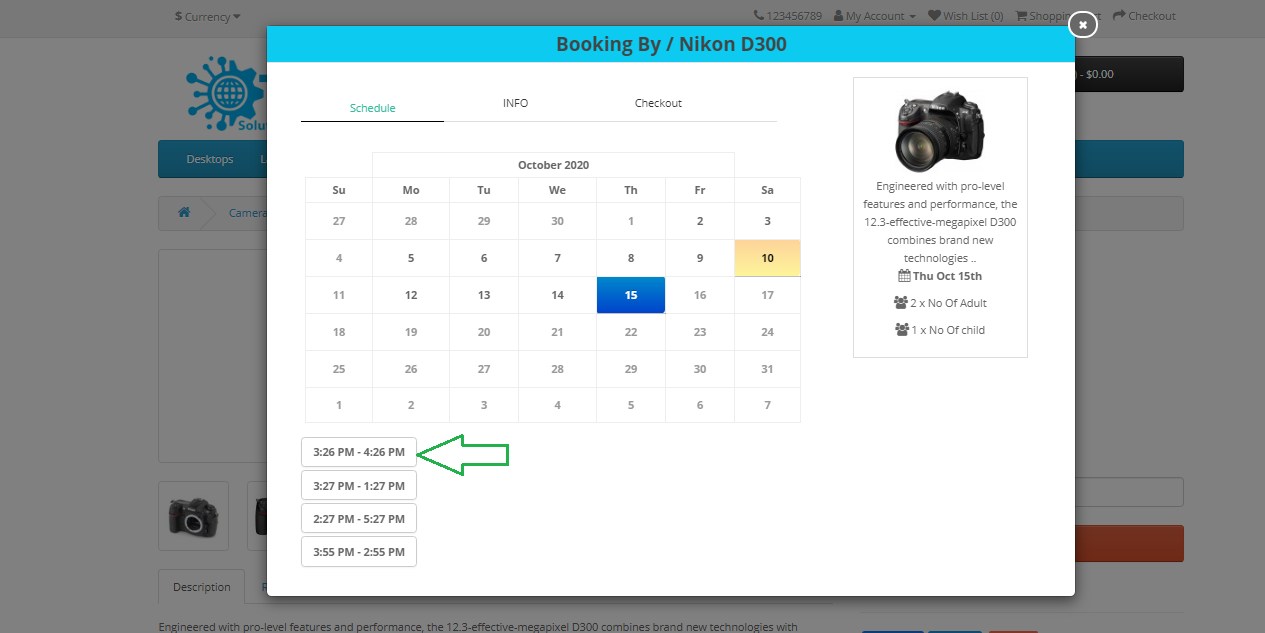This screenshot has height=633, width=1265.
Task: Click the 11 date cell in the calendar
Action: (x=339, y=295)
